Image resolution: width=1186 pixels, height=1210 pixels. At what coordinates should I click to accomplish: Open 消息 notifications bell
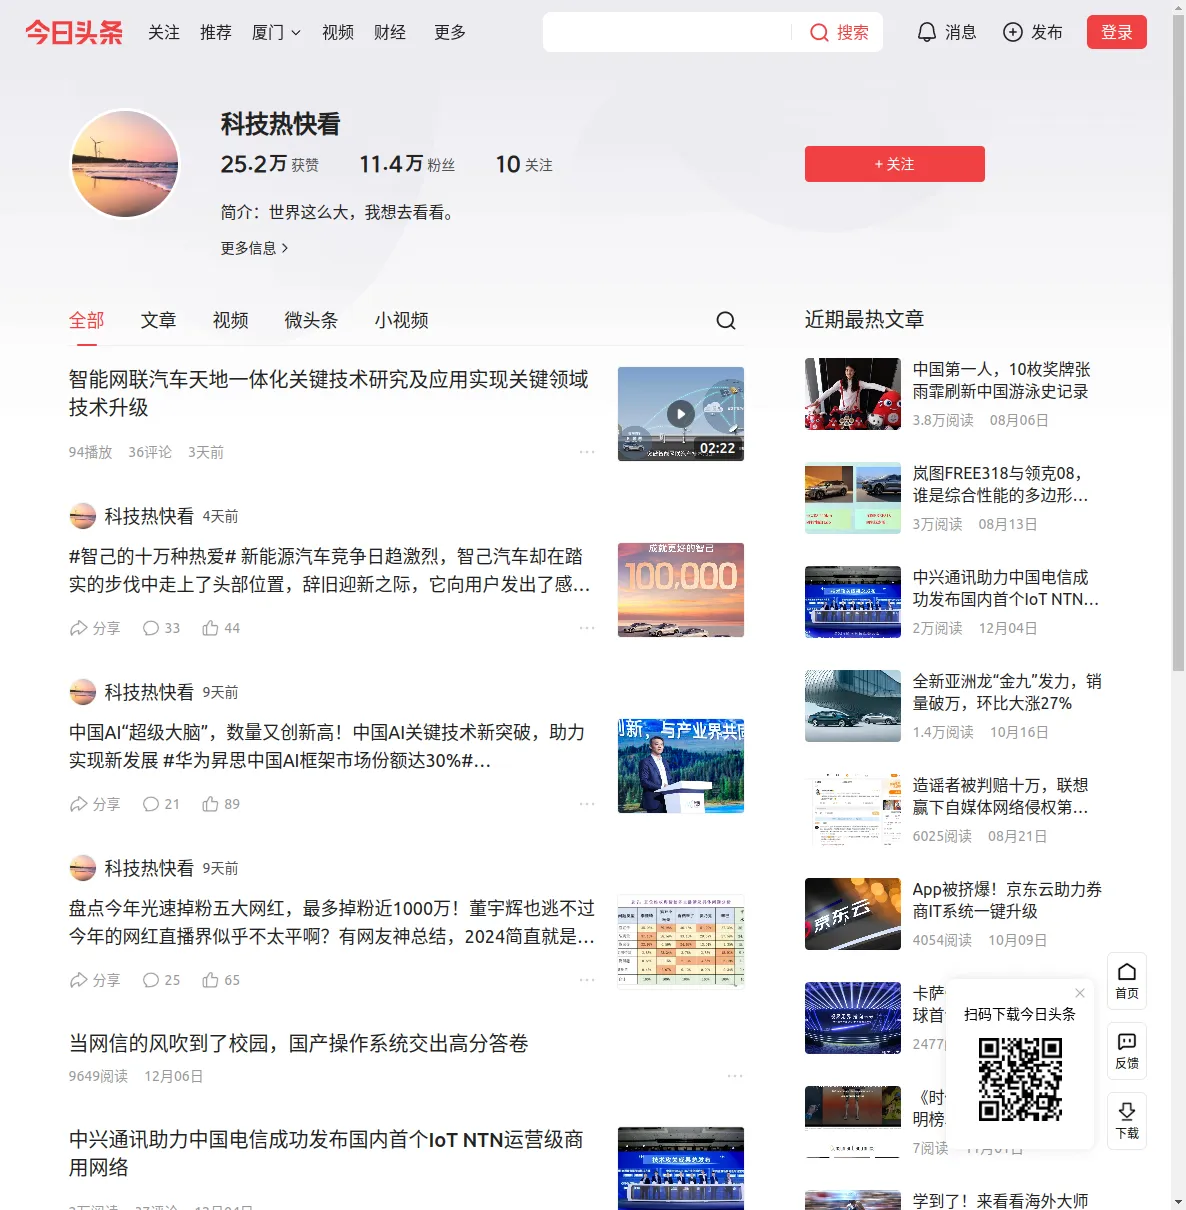click(946, 32)
